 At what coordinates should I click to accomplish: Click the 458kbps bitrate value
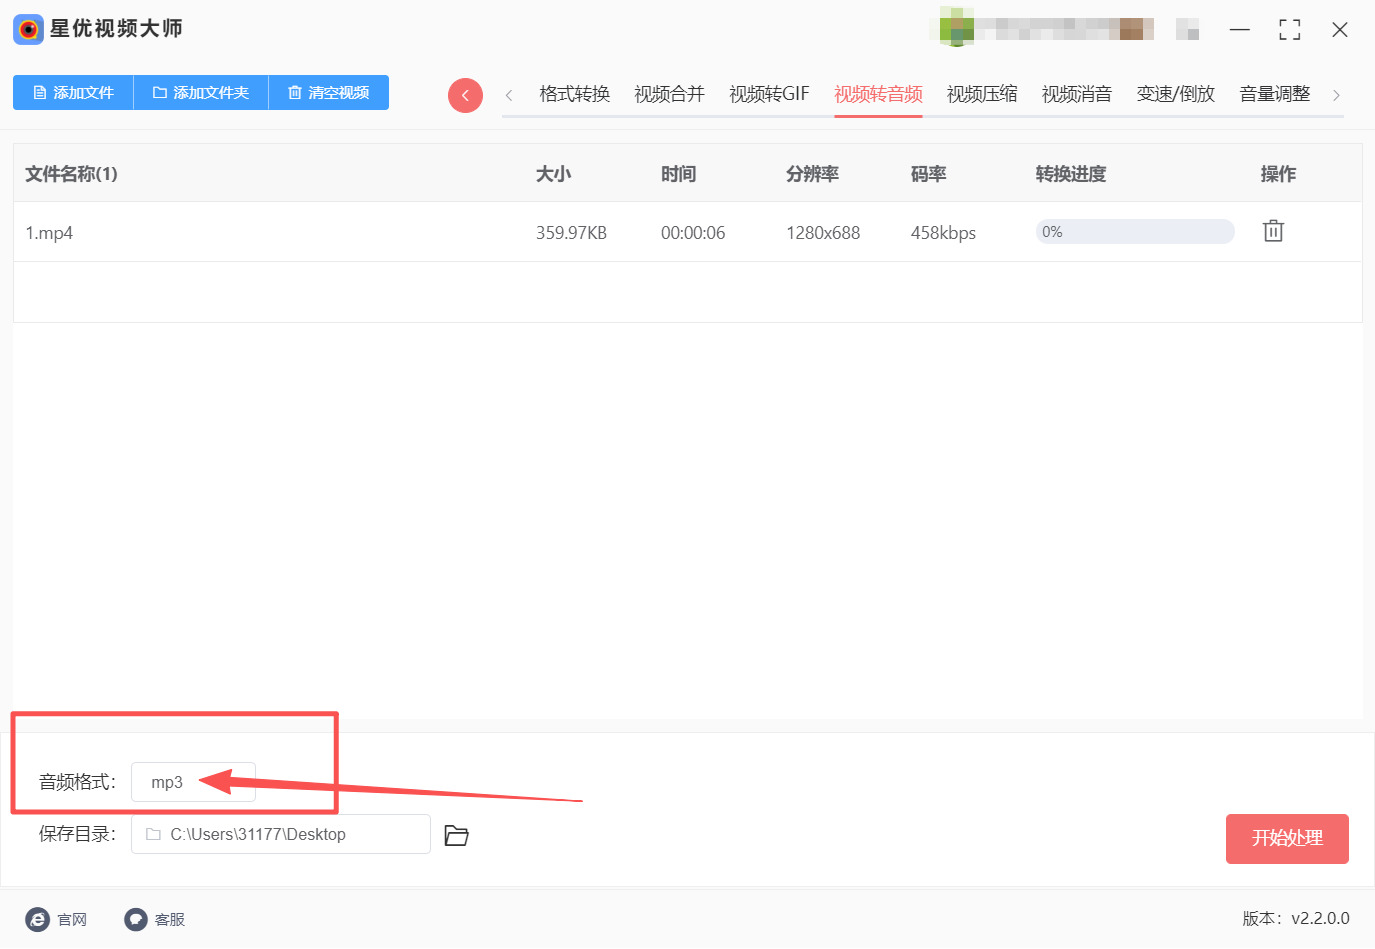coord(943,233)
